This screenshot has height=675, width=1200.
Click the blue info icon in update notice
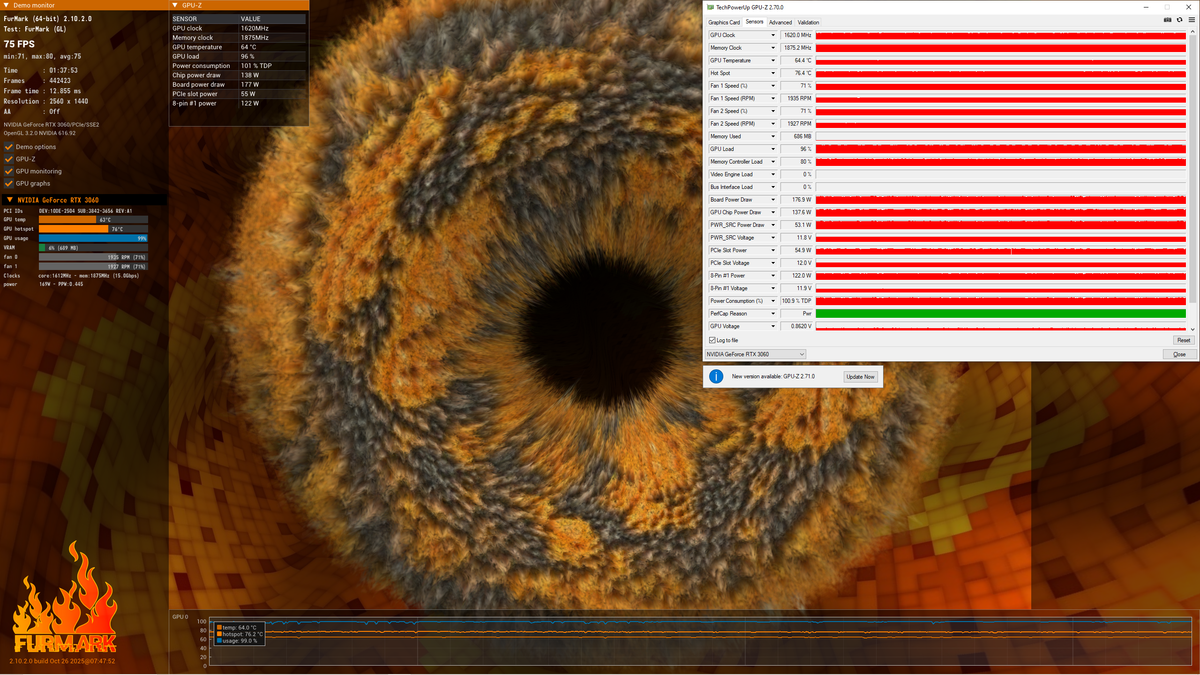tap(716, 376)
